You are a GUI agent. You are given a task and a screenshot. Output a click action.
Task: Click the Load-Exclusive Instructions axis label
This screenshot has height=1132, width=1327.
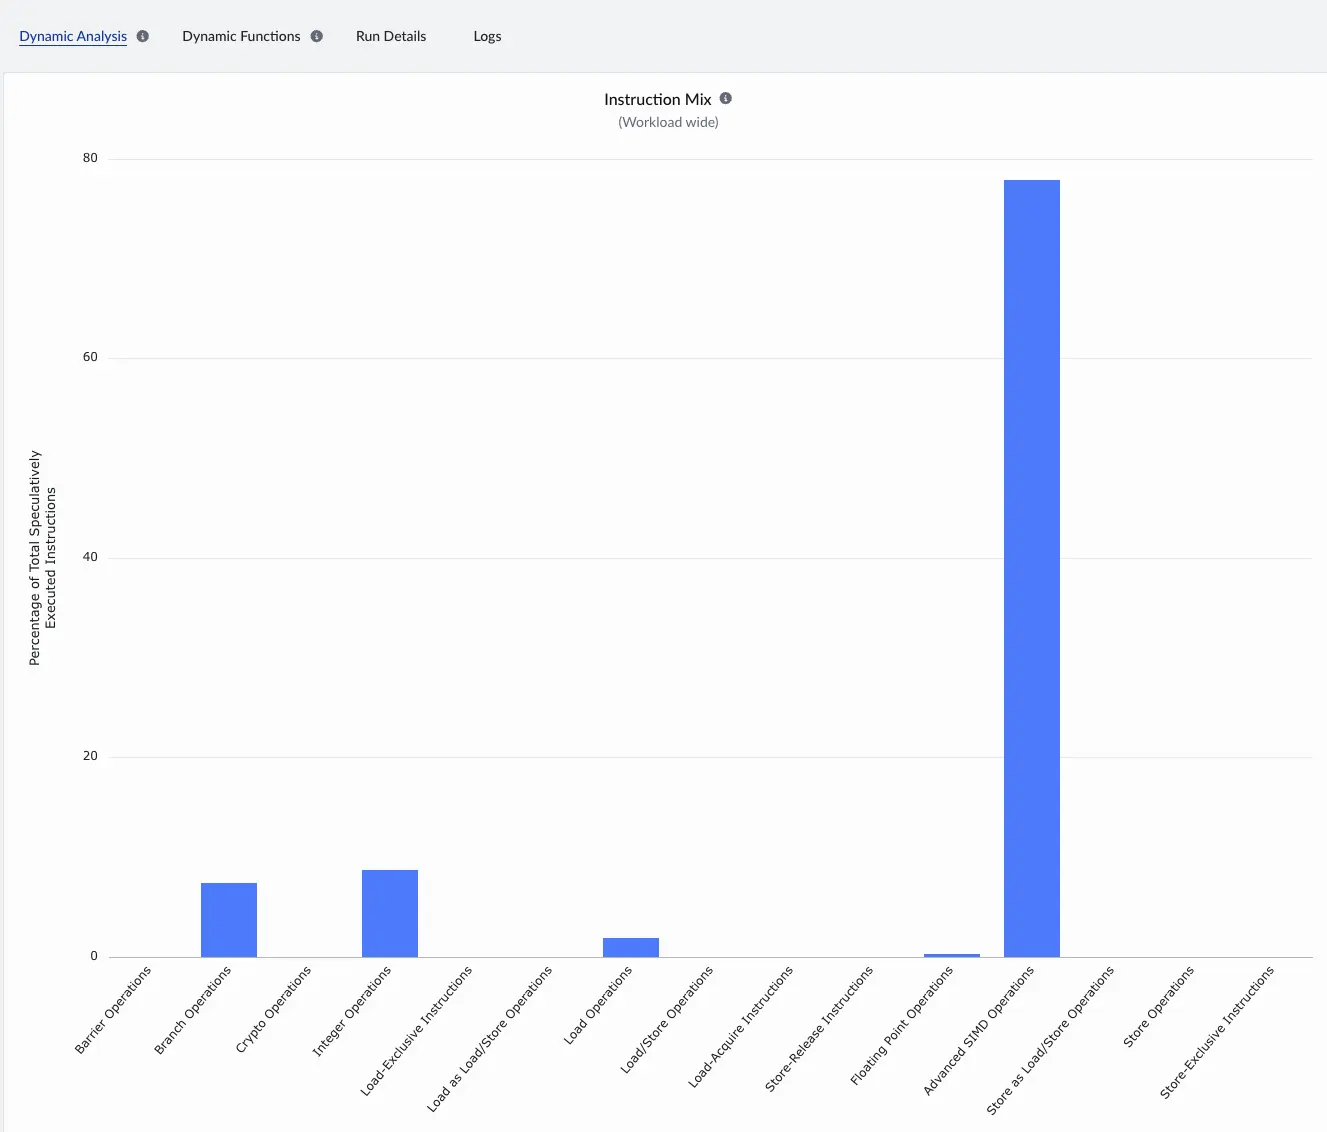417,1030
